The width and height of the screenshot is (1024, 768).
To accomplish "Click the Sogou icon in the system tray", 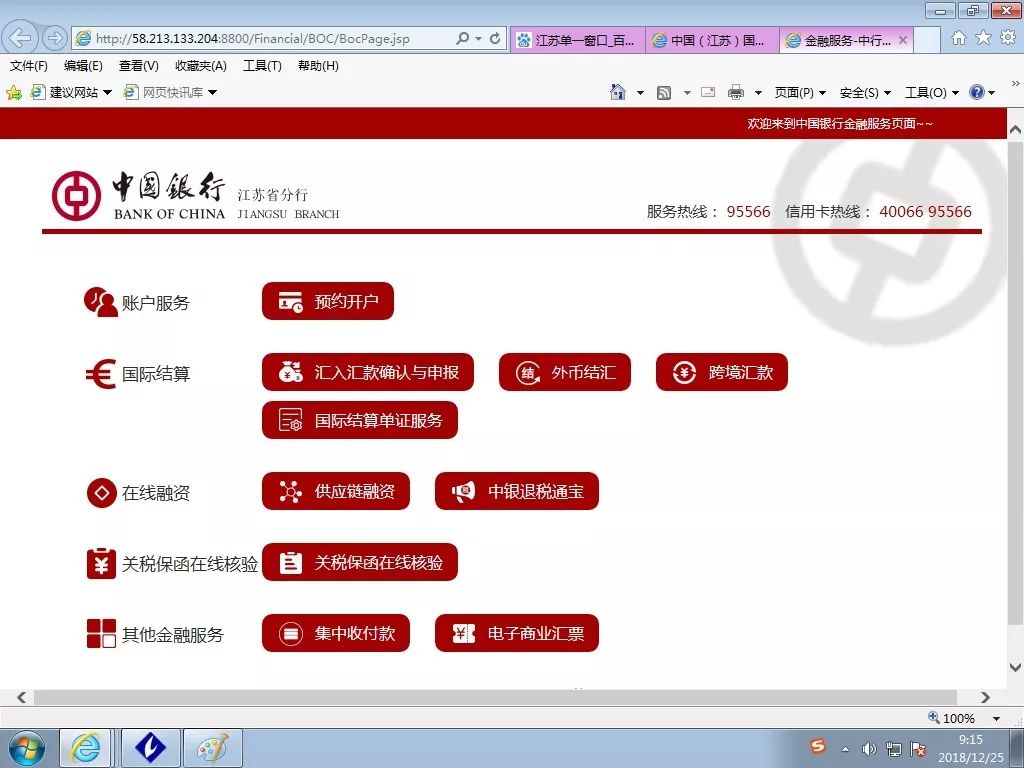I will [818, 748].
